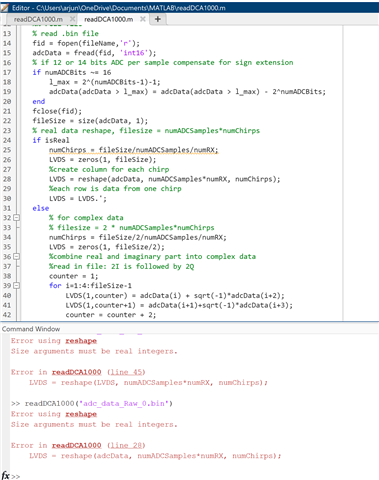The image size is (379, 480).
Task: Close the second readDCA1000.m tab
Action: pyautogui.click(x=143, y=19)
